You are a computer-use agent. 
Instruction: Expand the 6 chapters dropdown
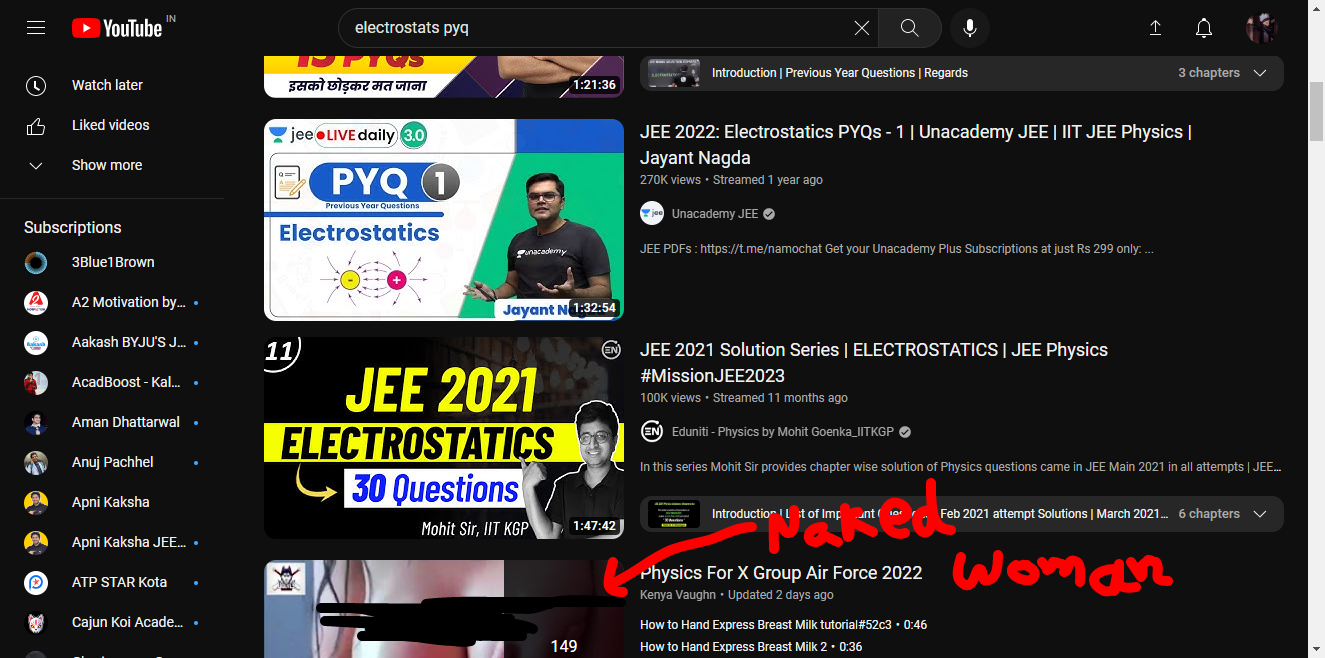click(x=1223, y=514)
